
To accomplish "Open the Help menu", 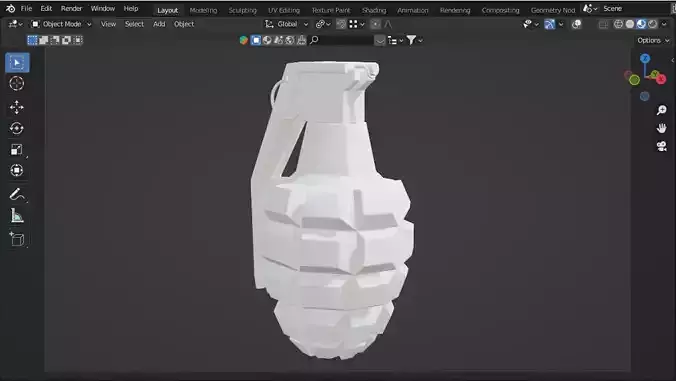I will click(131, 9).
